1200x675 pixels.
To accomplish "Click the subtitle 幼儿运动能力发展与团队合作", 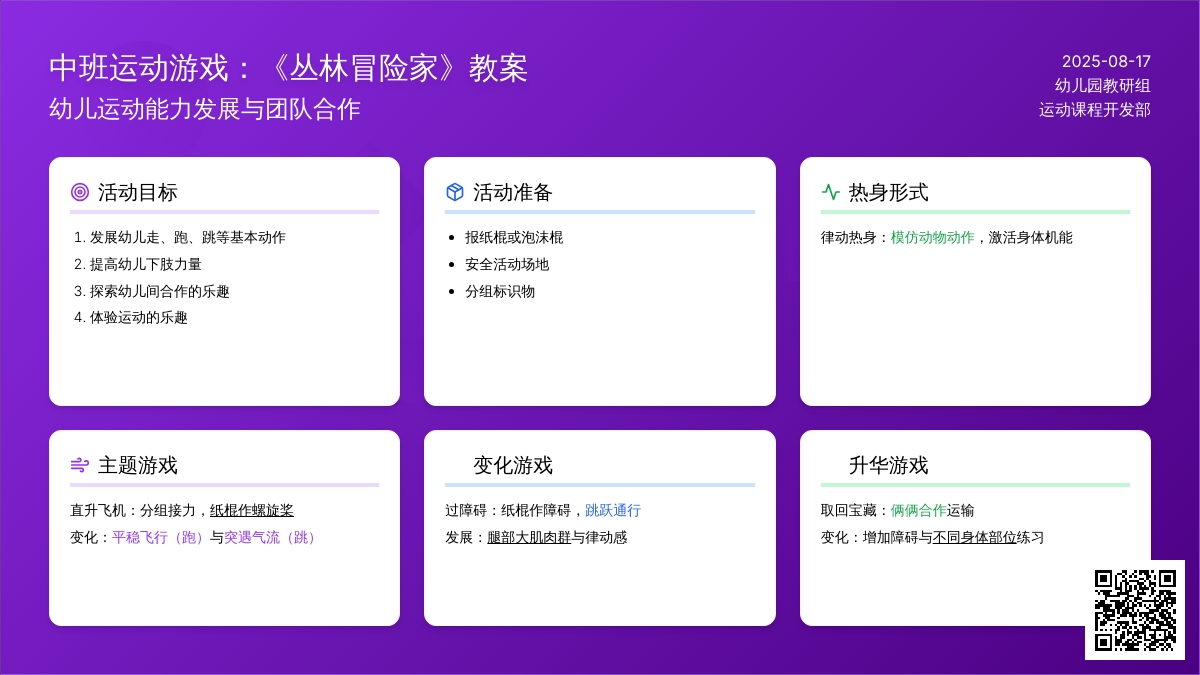I will (x=205, y=109).
